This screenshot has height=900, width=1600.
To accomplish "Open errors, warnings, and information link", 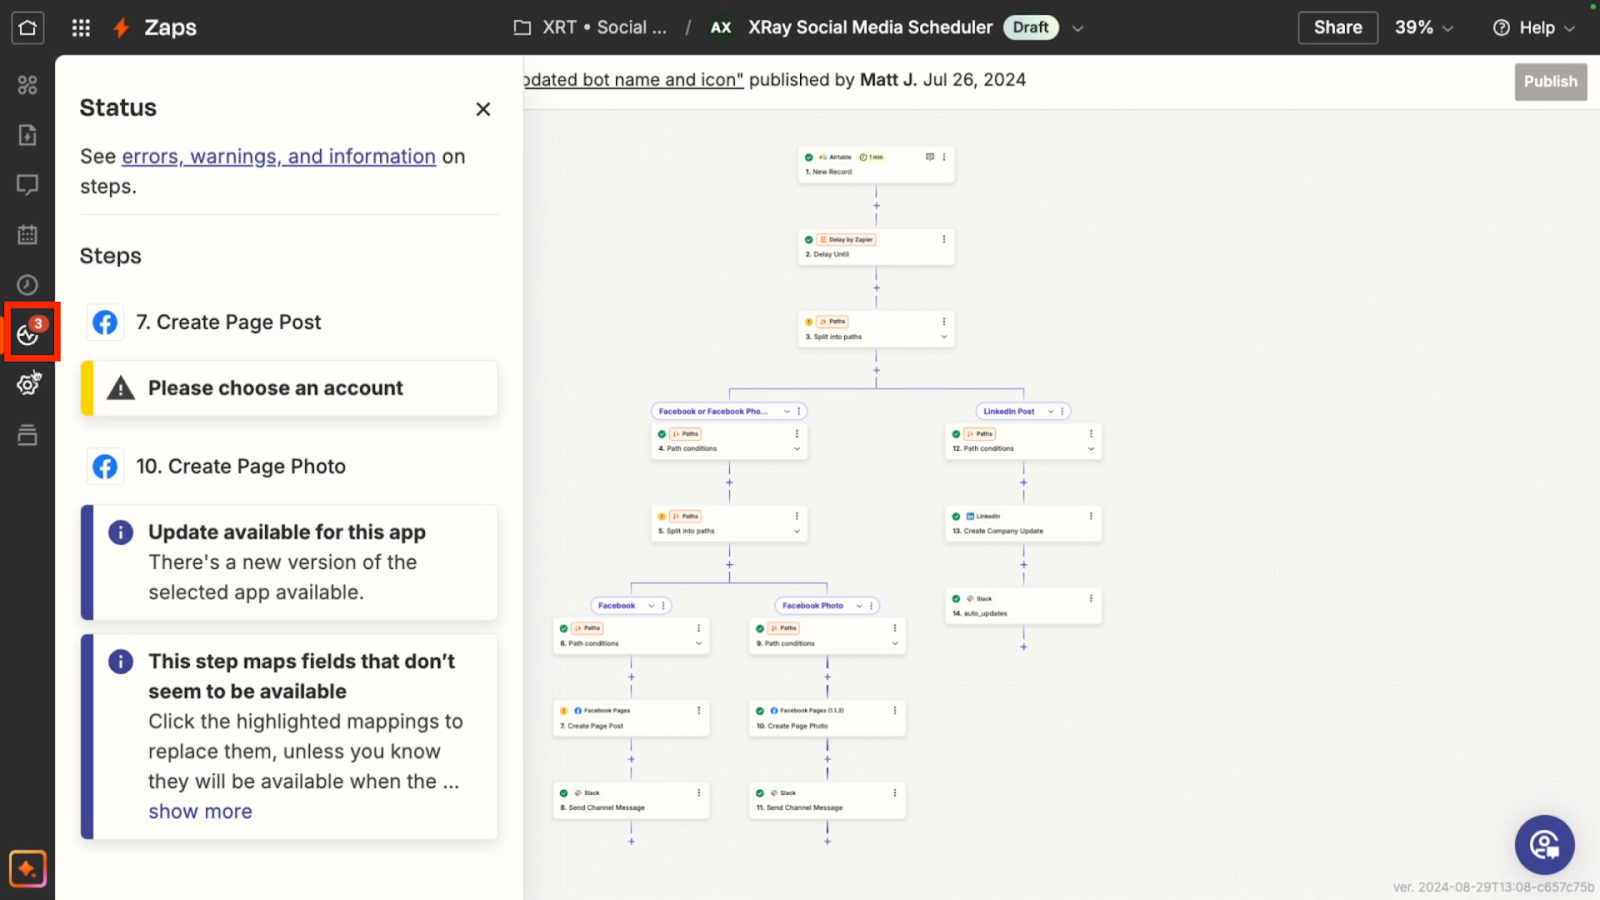I will pos(279,156).
